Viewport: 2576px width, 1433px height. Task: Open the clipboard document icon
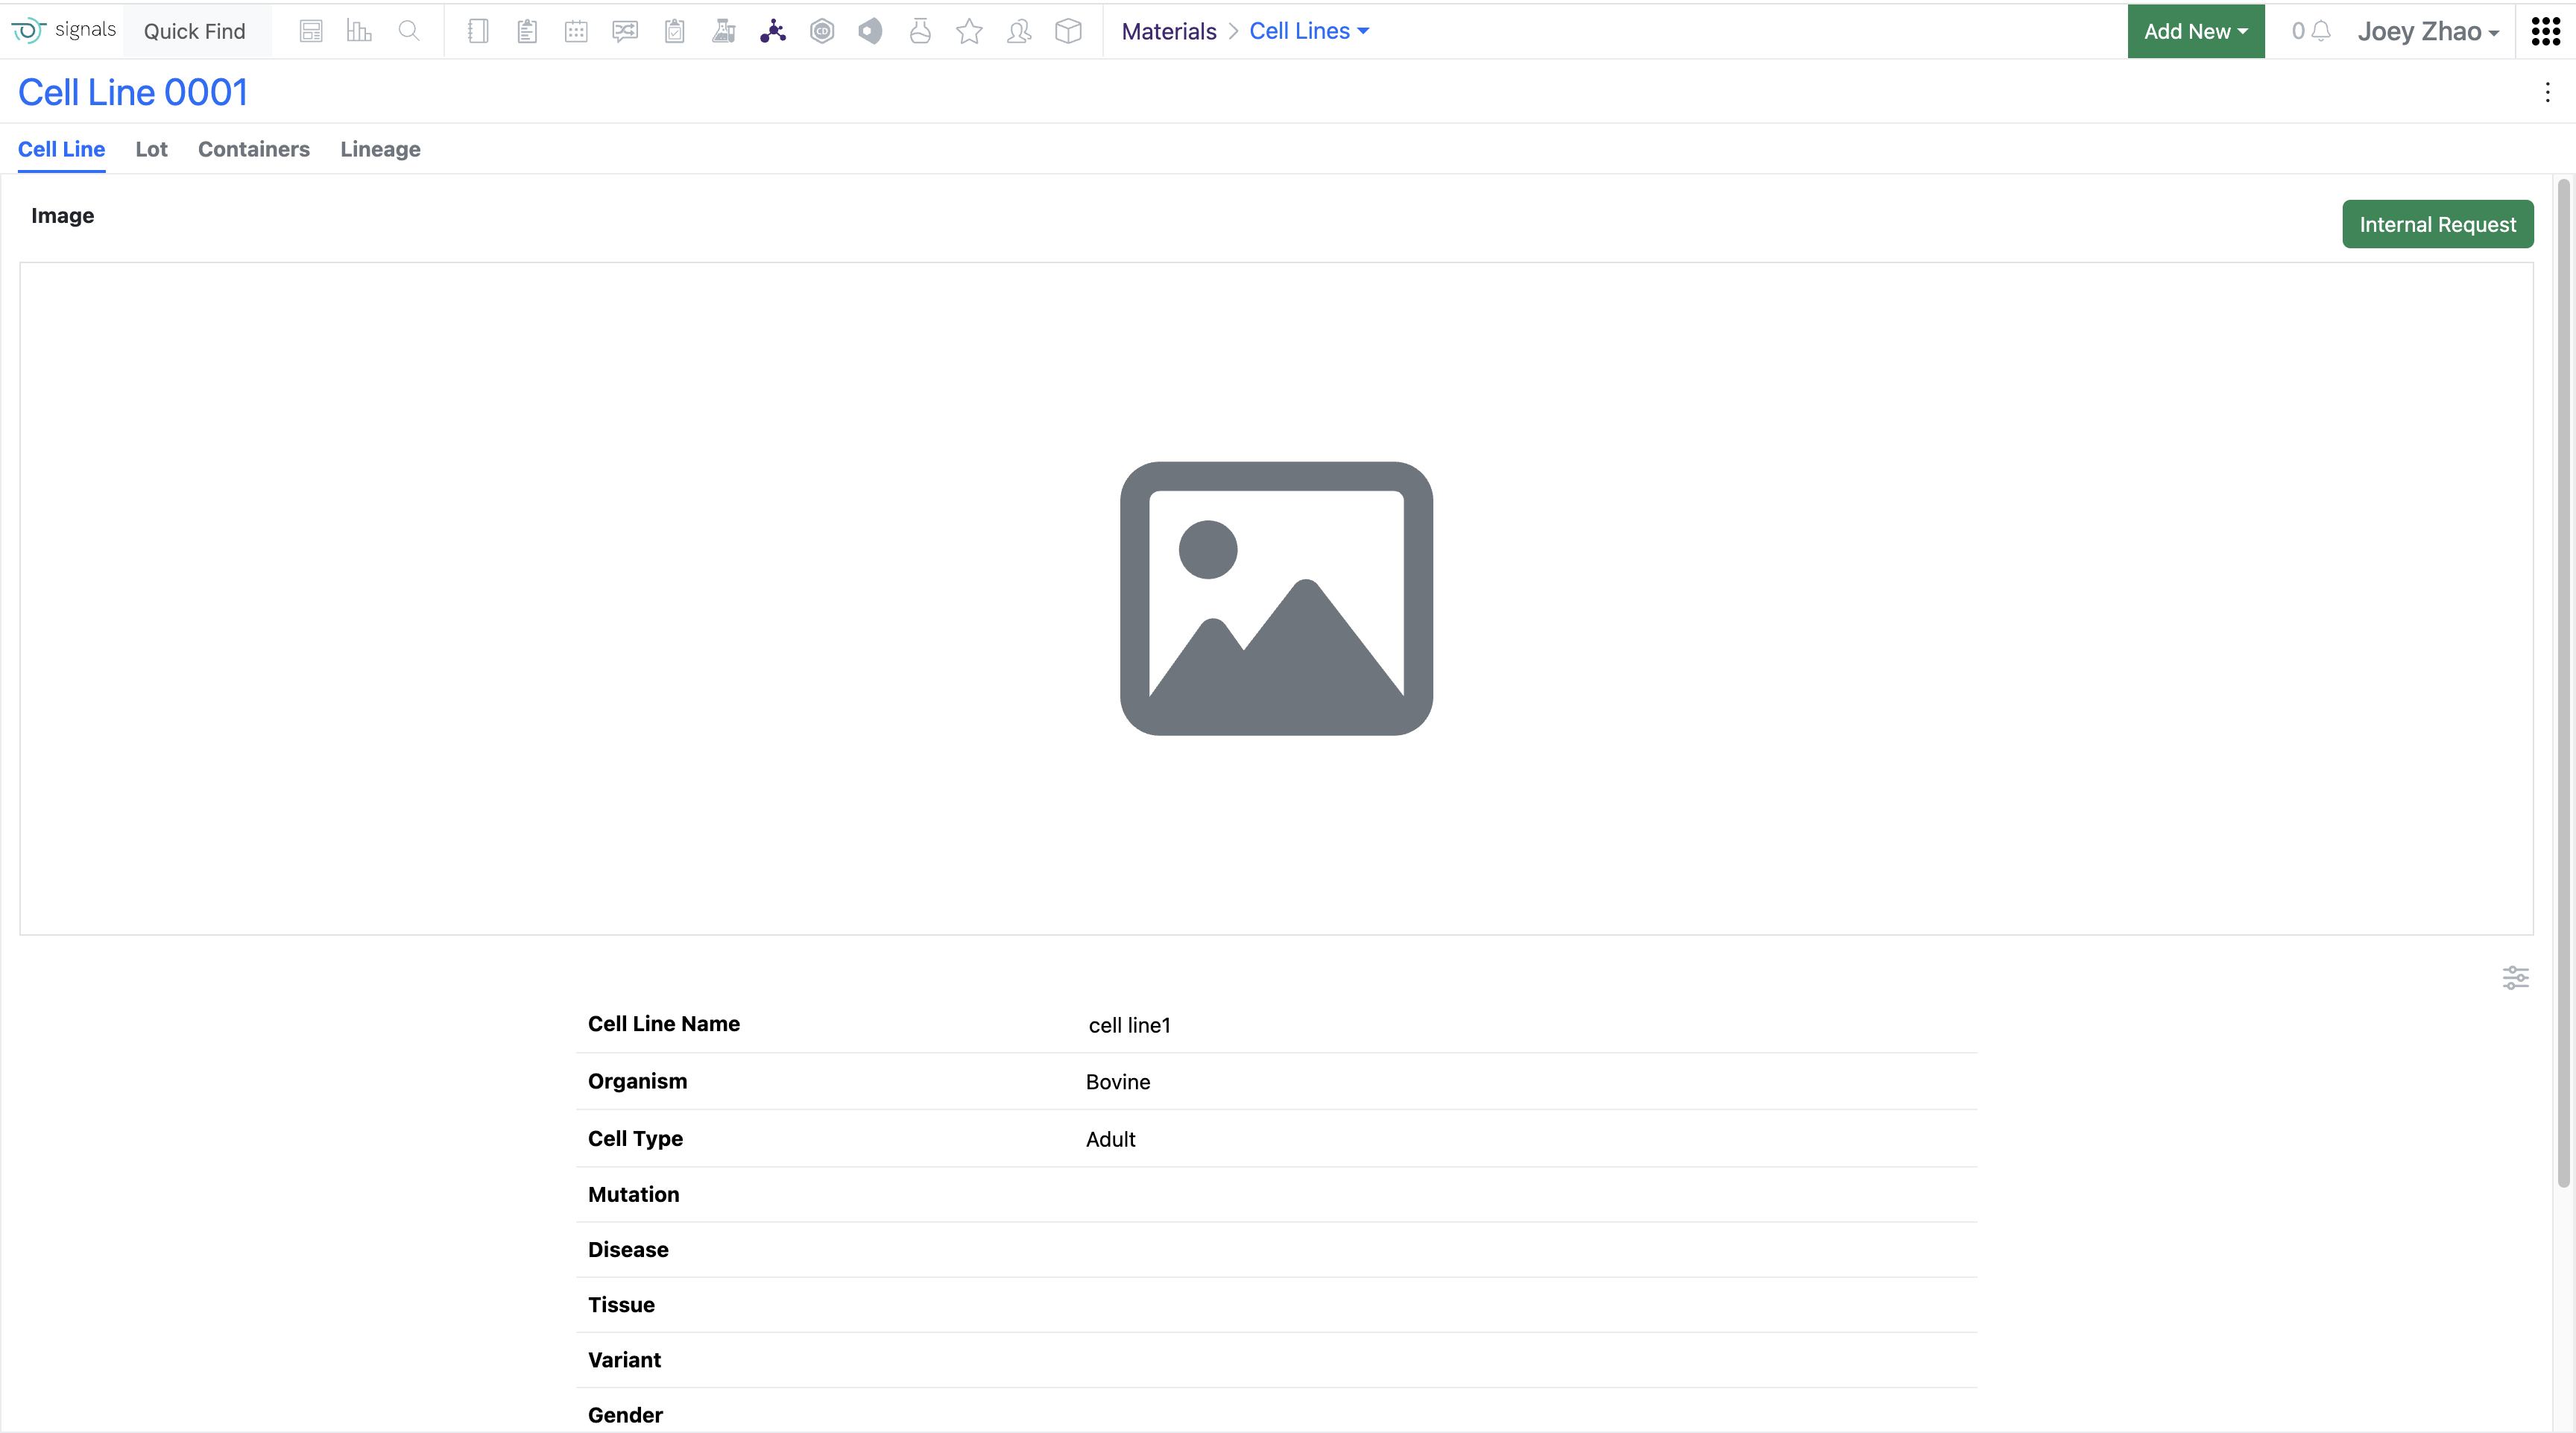(527, 31)
